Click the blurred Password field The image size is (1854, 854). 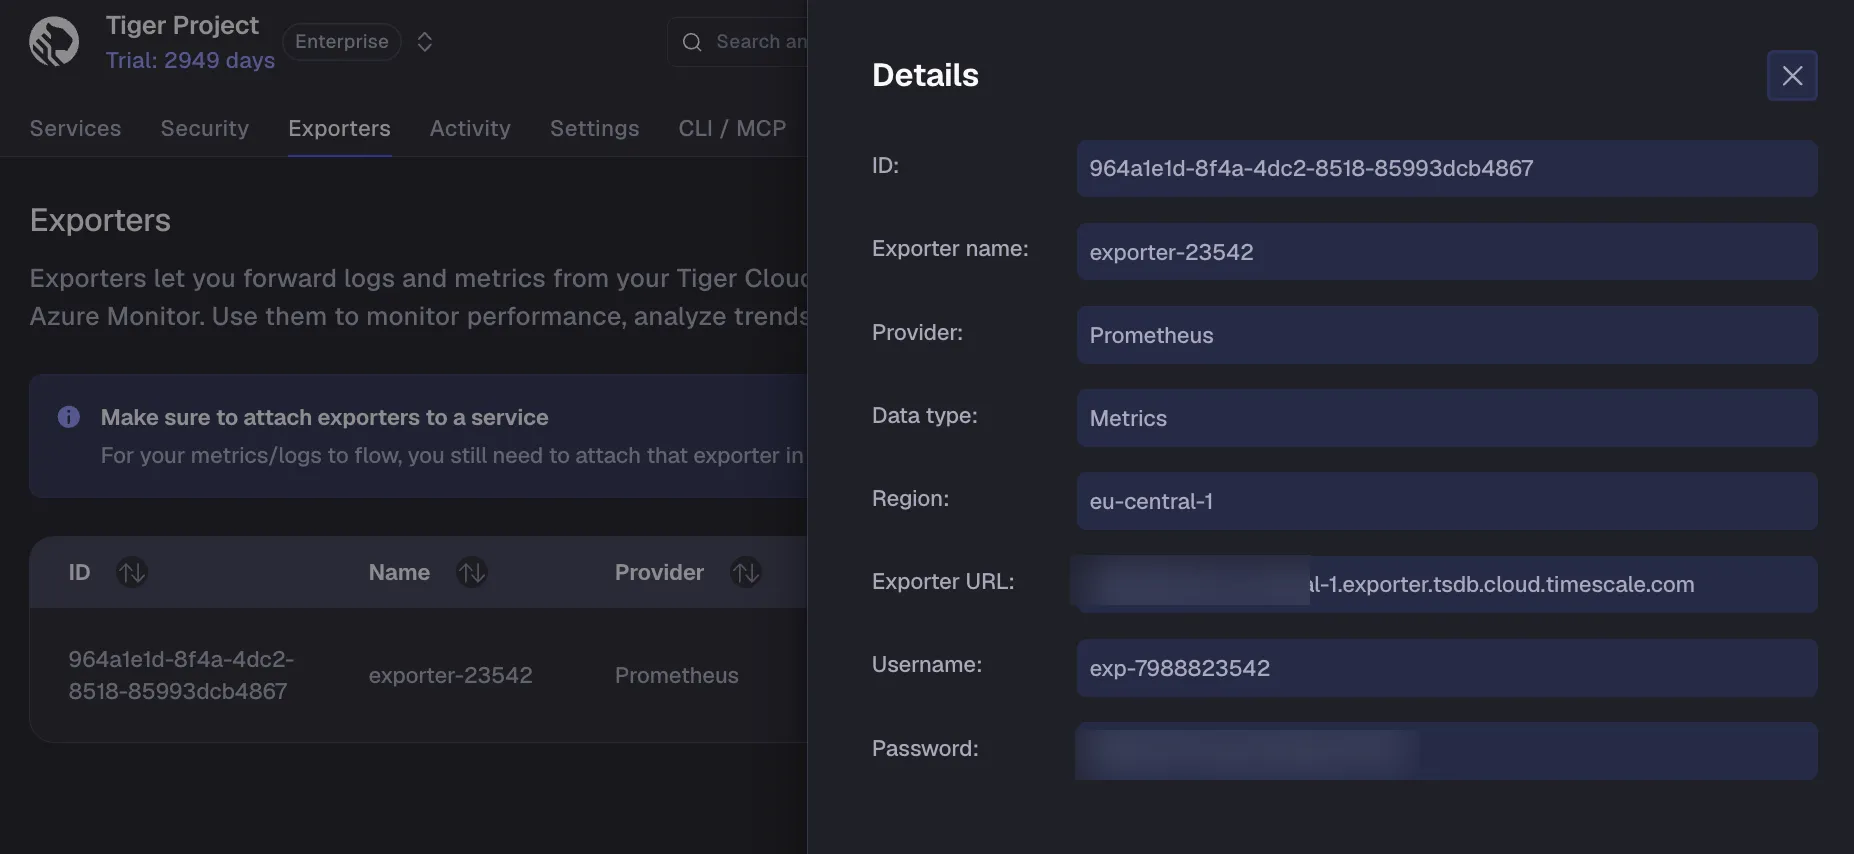click(1447, 751)
